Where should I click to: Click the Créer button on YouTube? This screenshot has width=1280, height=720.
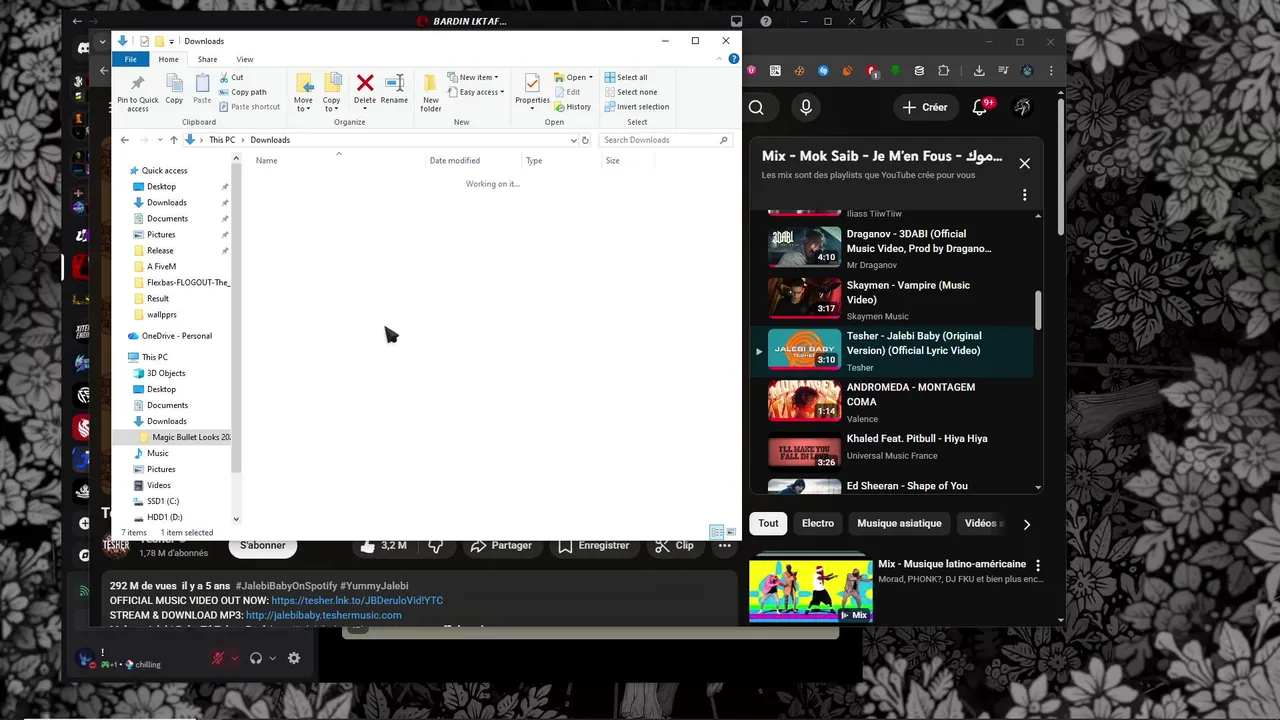pos(924,107)
